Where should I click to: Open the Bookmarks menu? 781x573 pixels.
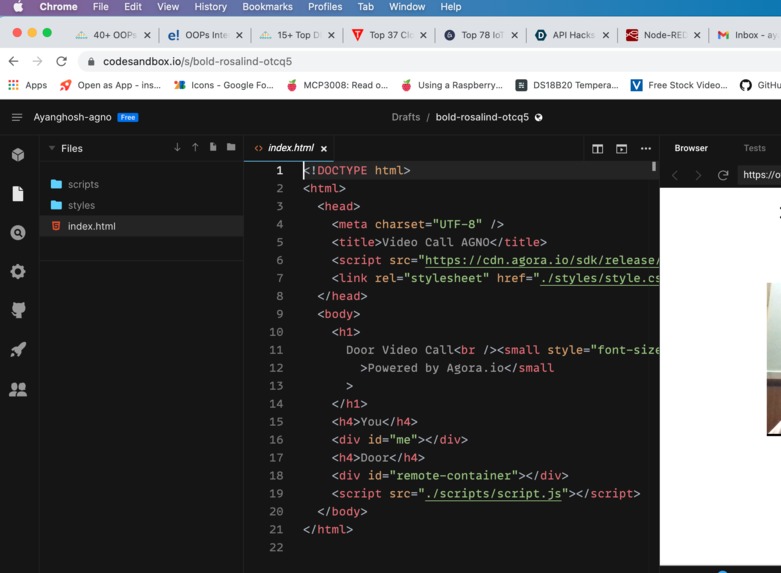coord(267,7)
